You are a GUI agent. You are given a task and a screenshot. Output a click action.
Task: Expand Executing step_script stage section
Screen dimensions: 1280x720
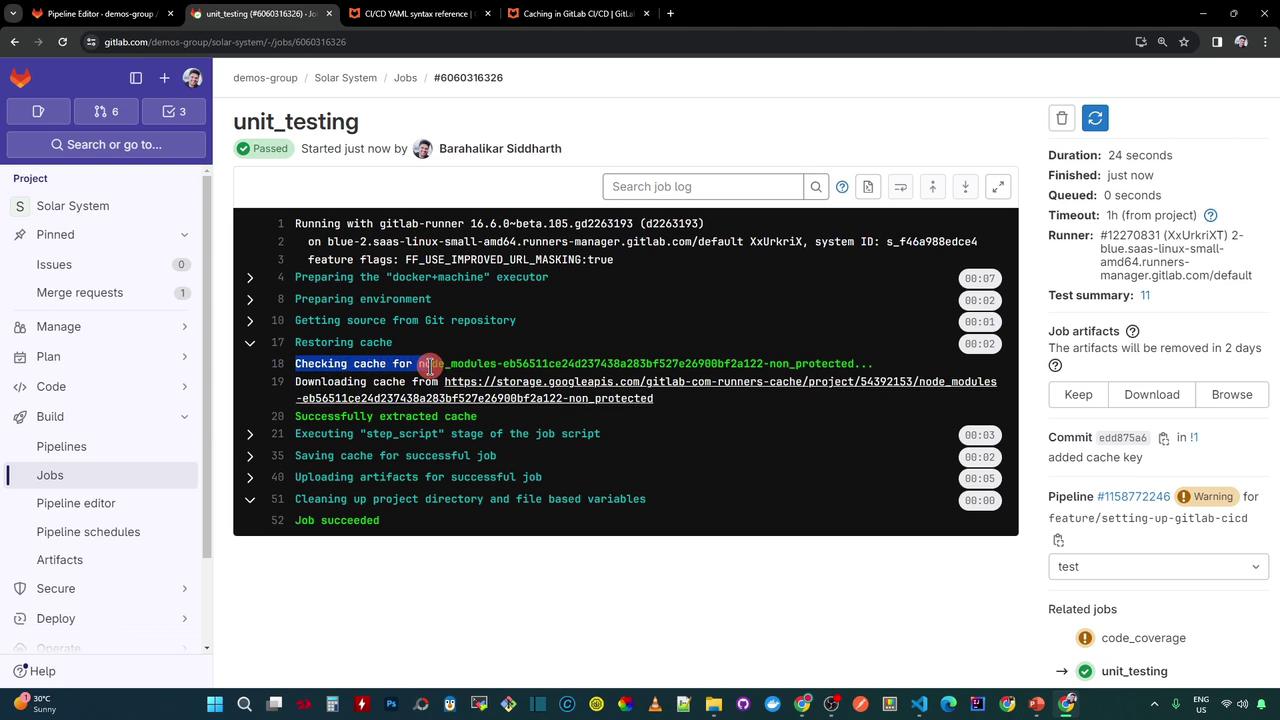point(250,434)
